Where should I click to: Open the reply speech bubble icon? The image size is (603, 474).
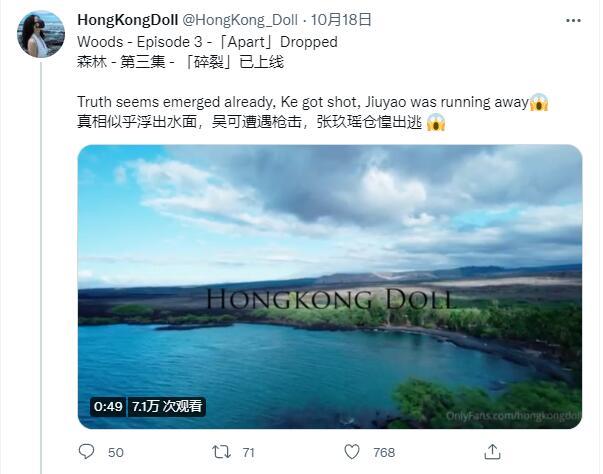pos(86,451)
